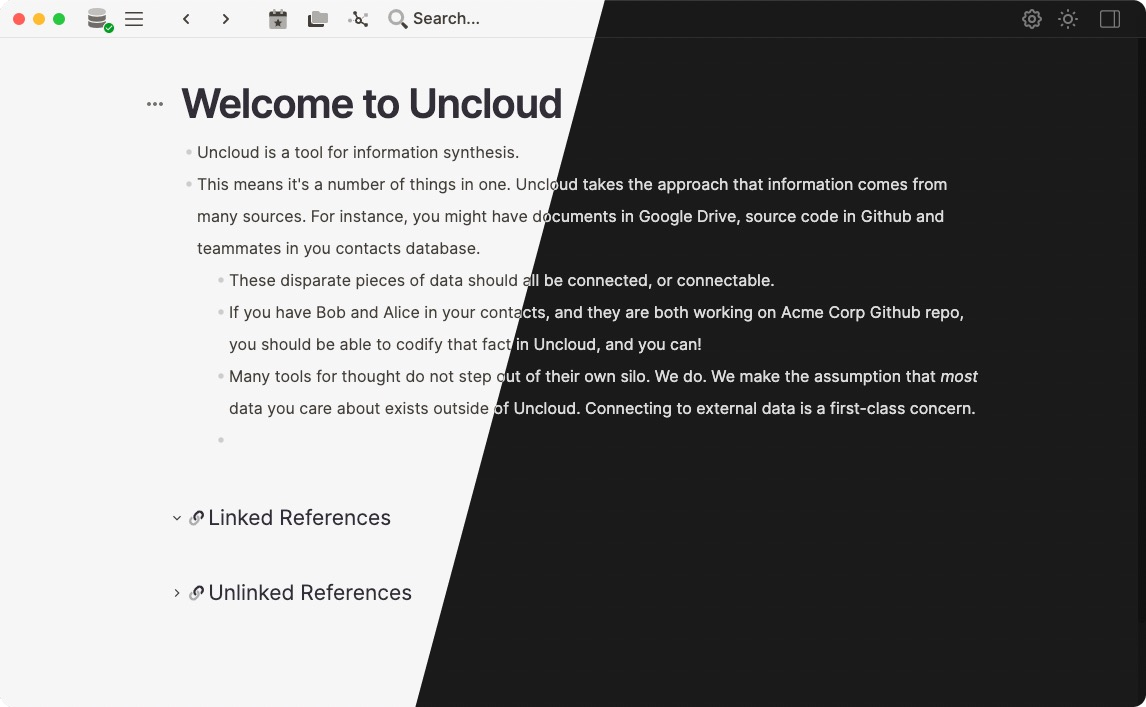This screenshot has height=707, width=1146.
Task: Click the Welcome to Uncloud title
Action: coord(371,103)
